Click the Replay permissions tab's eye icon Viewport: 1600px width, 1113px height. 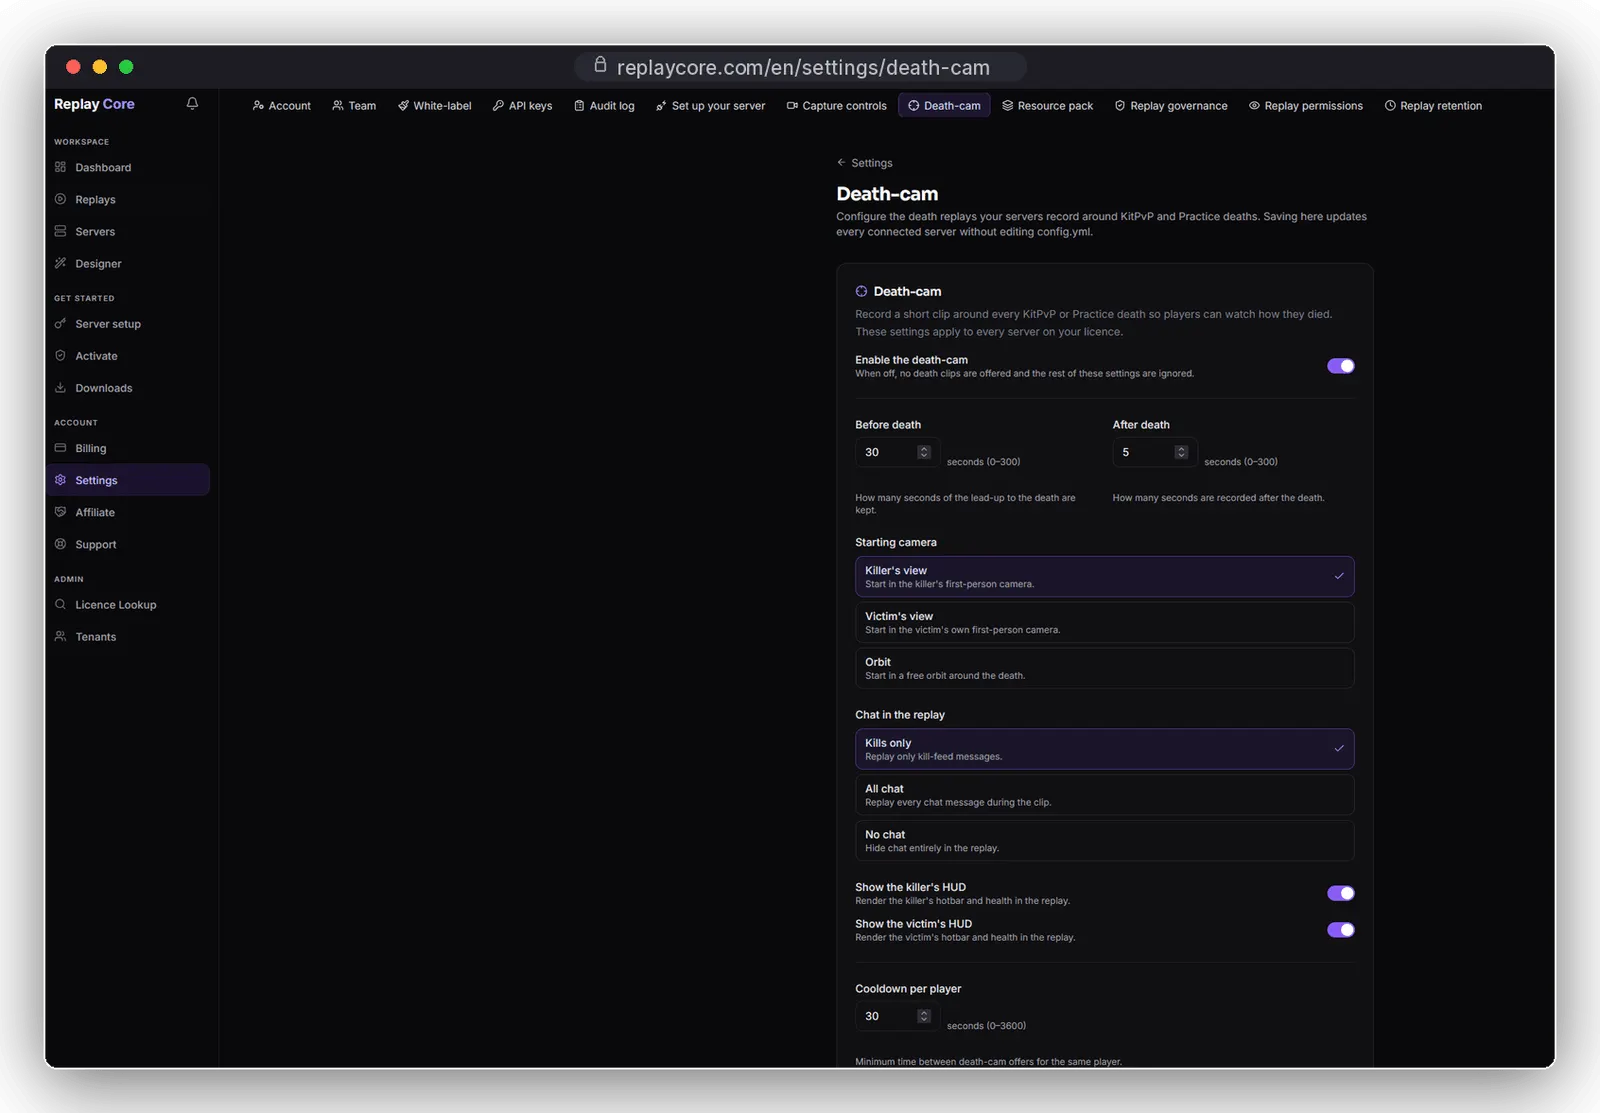(x=1254, y=105)
